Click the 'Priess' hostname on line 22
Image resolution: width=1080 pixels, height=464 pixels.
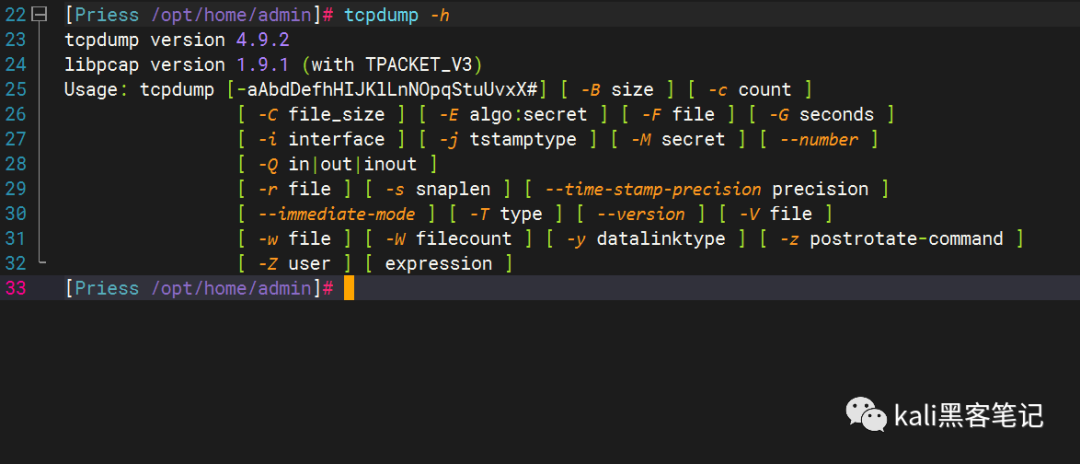tap(107, 15)
